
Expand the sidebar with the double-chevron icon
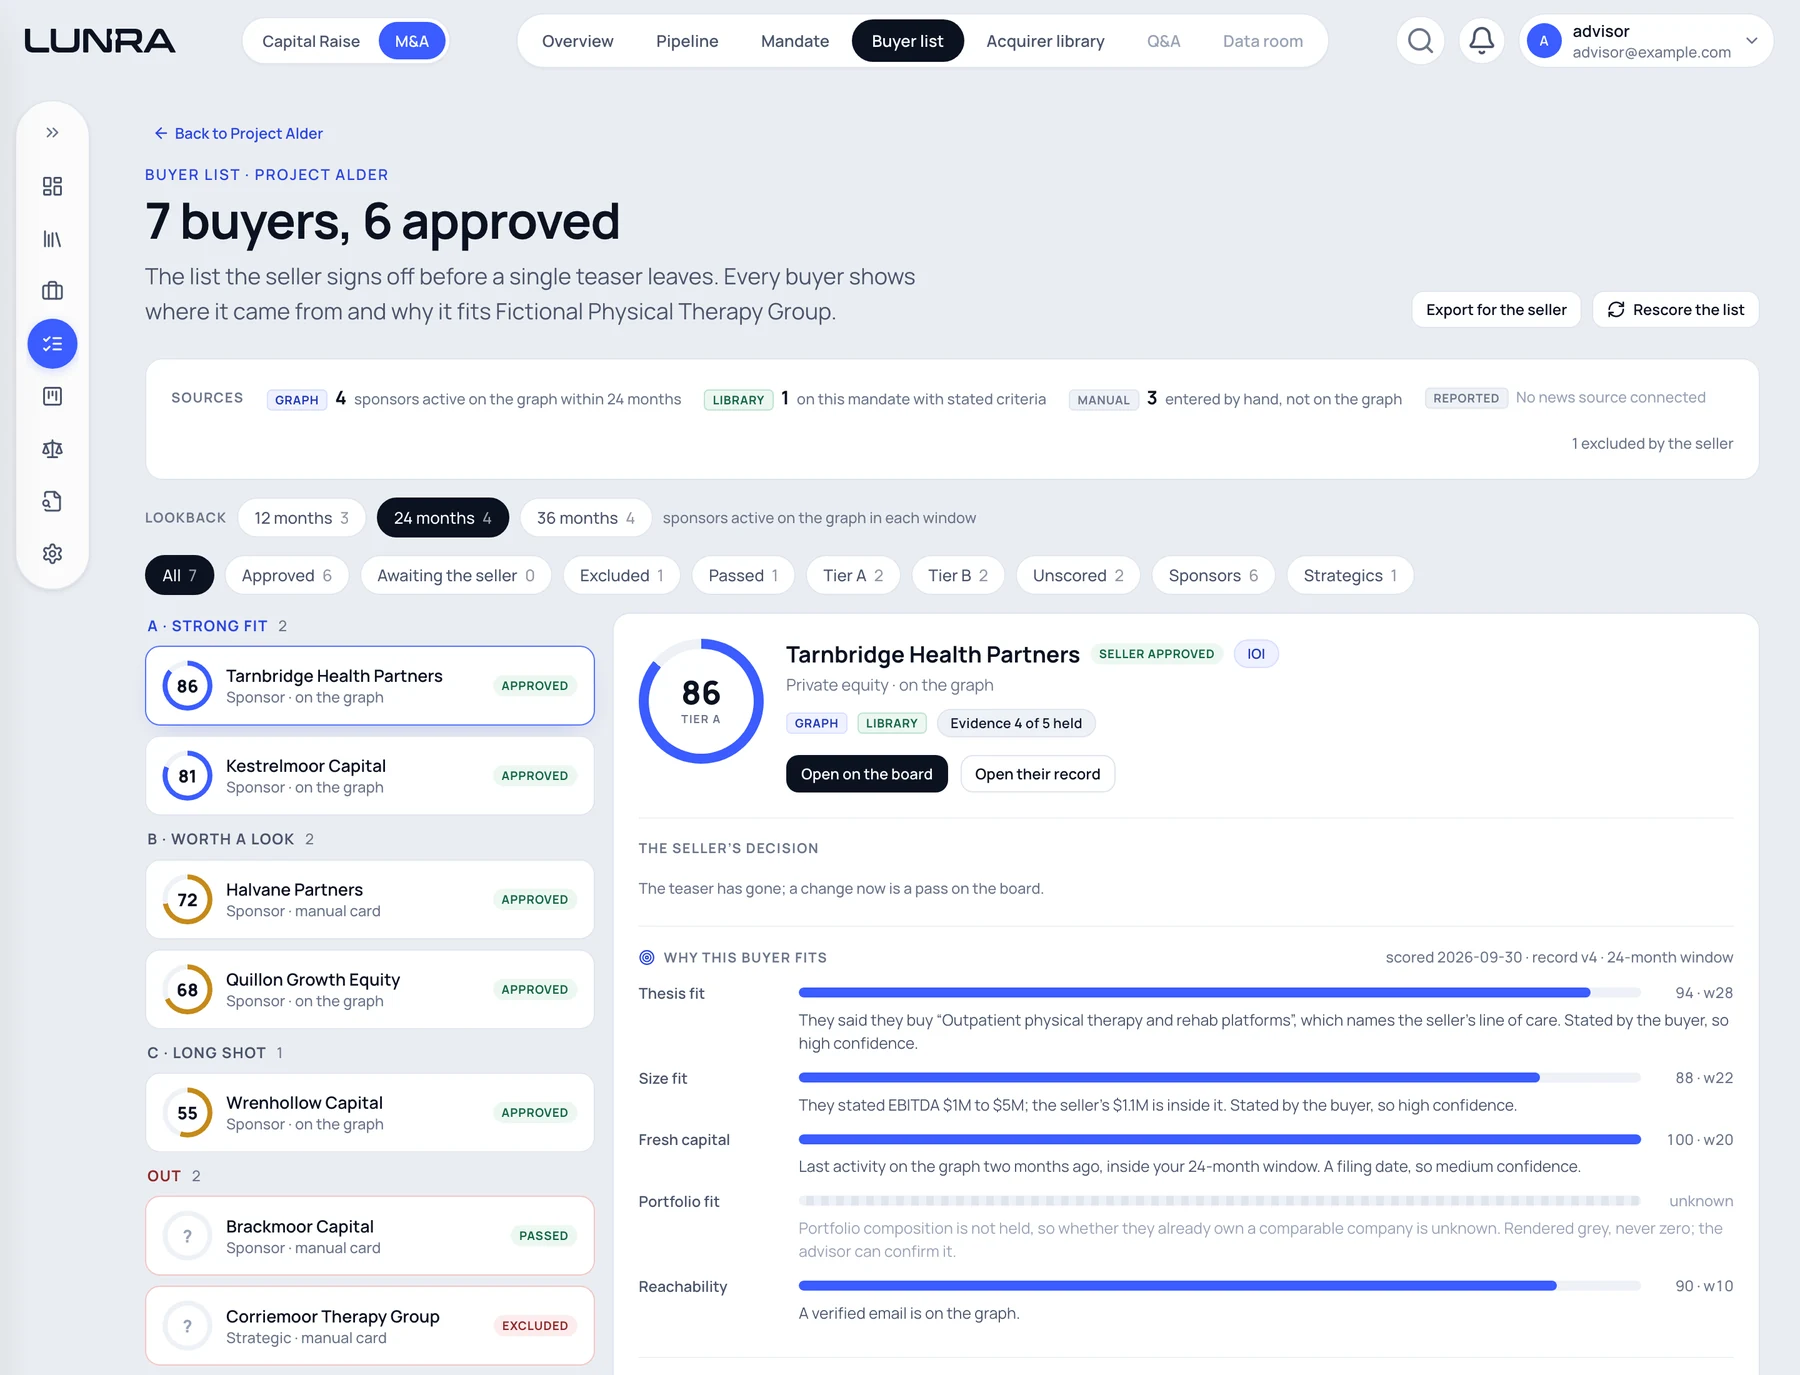click(52, 133)
